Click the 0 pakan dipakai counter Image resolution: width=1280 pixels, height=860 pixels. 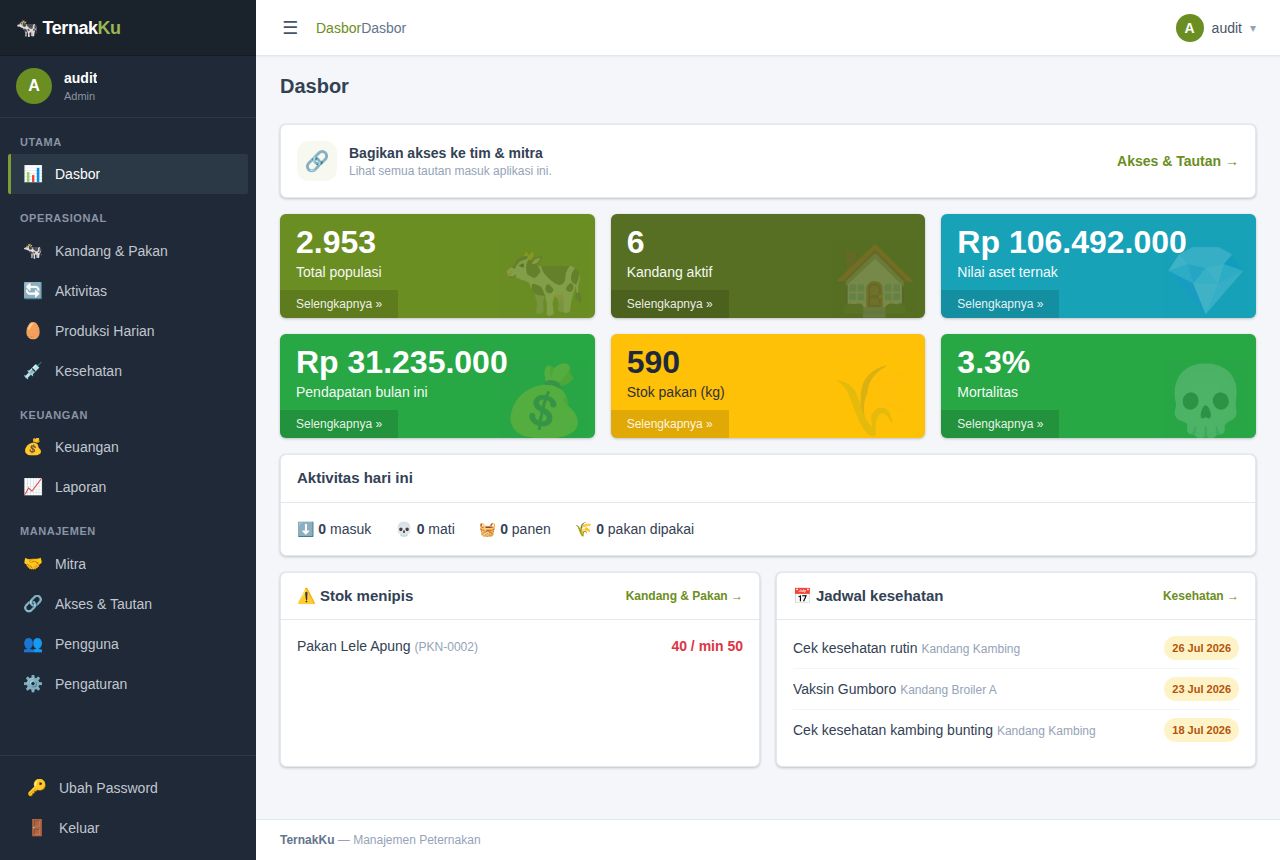(x=634, y=529)
